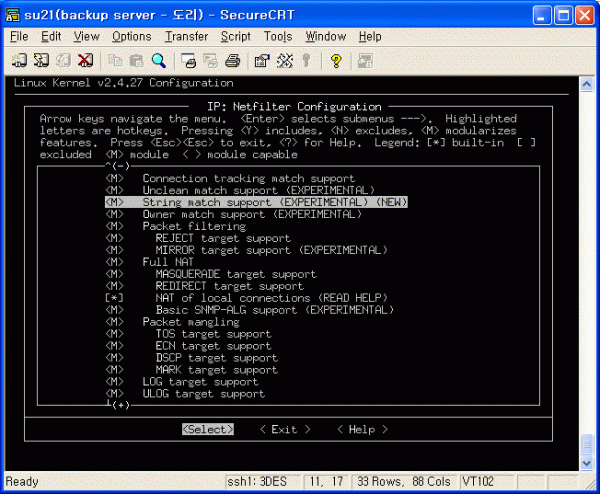
Task: Click the highlighted <Select> button
Action: (208, 429)
